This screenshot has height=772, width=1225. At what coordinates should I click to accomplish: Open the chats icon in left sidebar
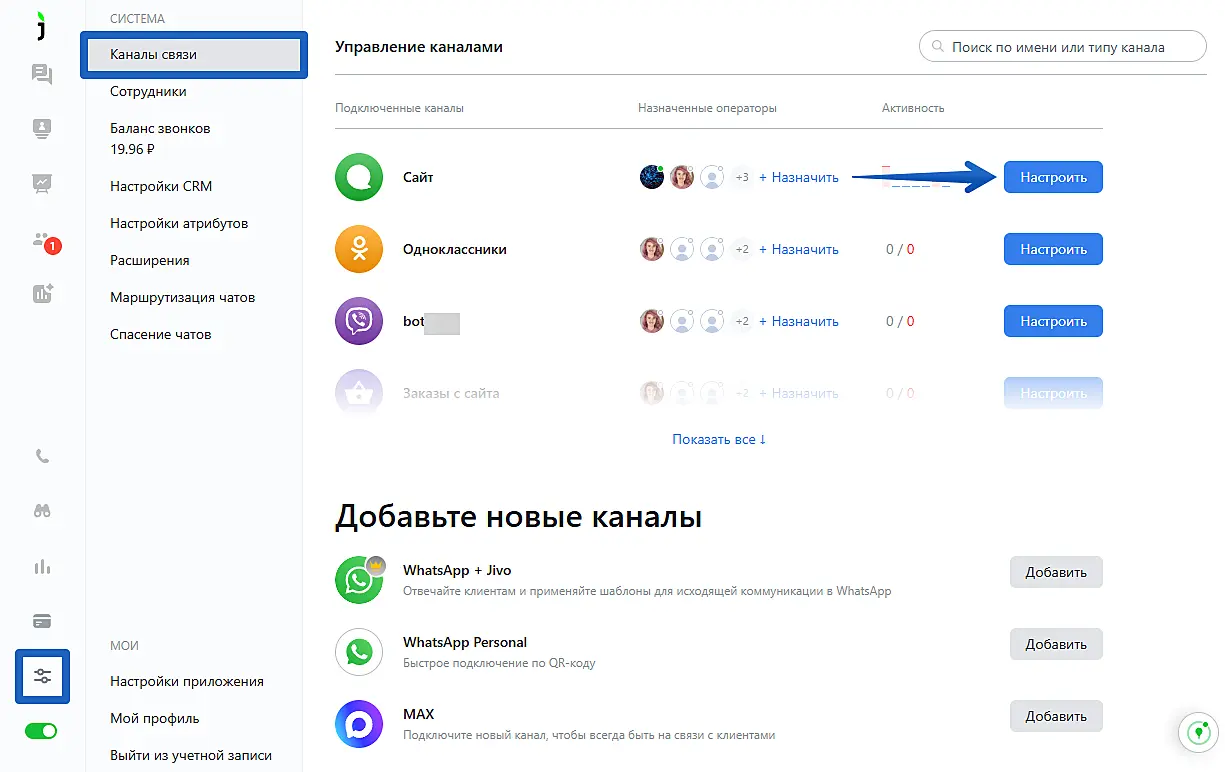[42, 74]
